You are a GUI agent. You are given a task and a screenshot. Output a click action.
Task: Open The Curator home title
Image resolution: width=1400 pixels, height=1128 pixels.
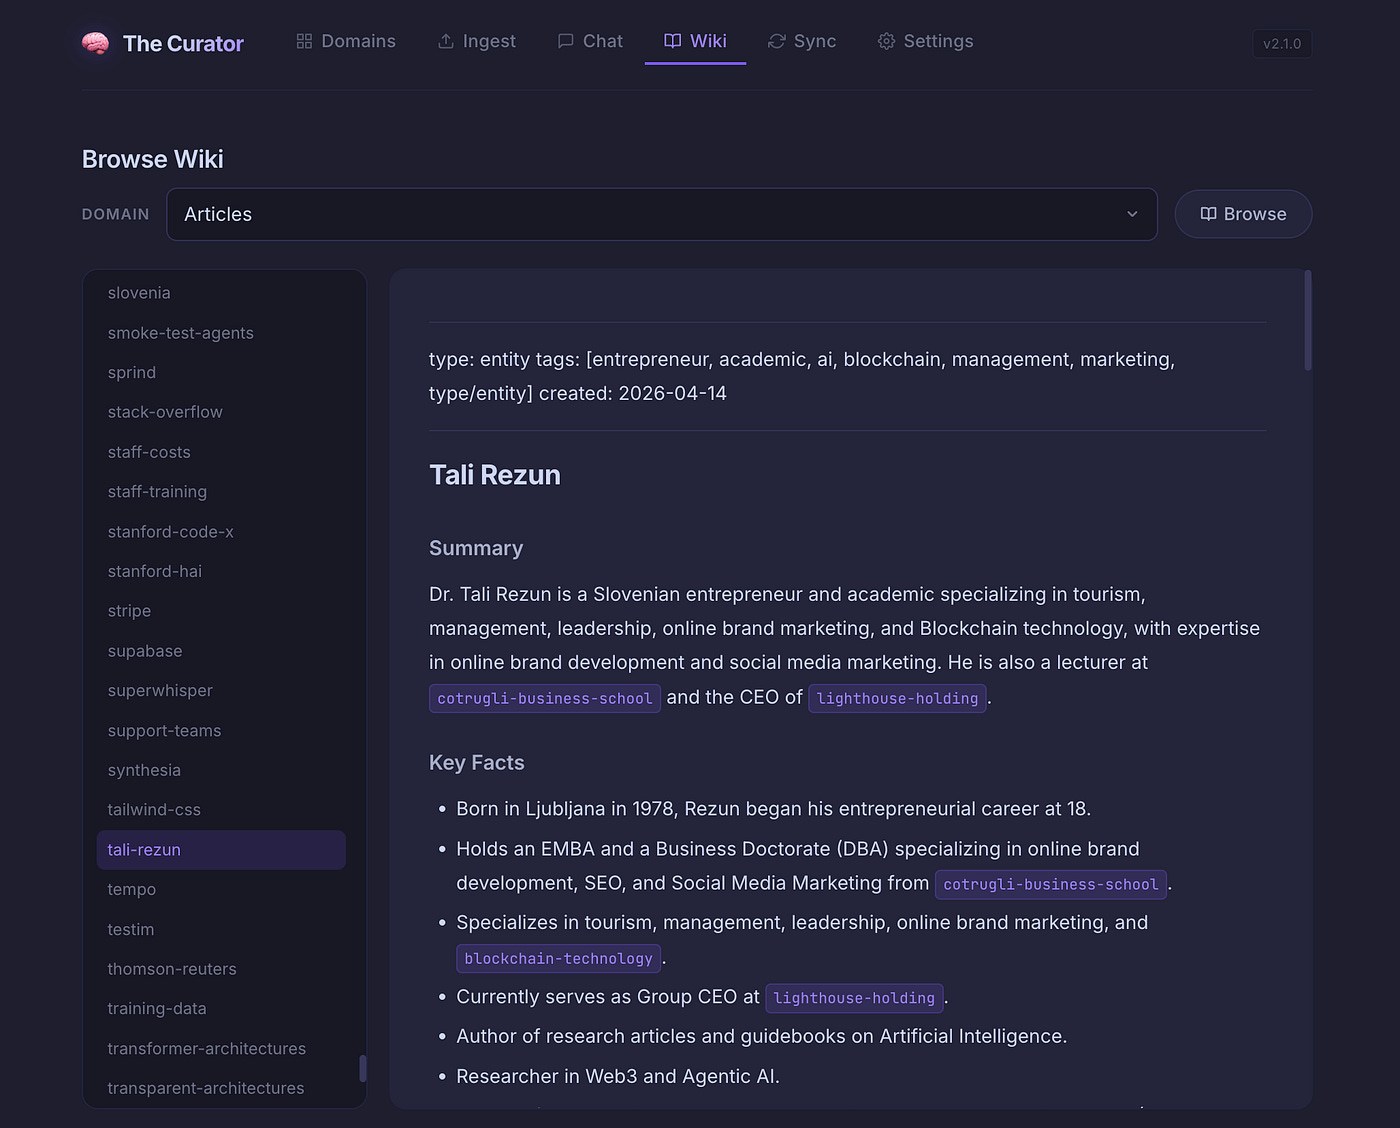(183, 43)
